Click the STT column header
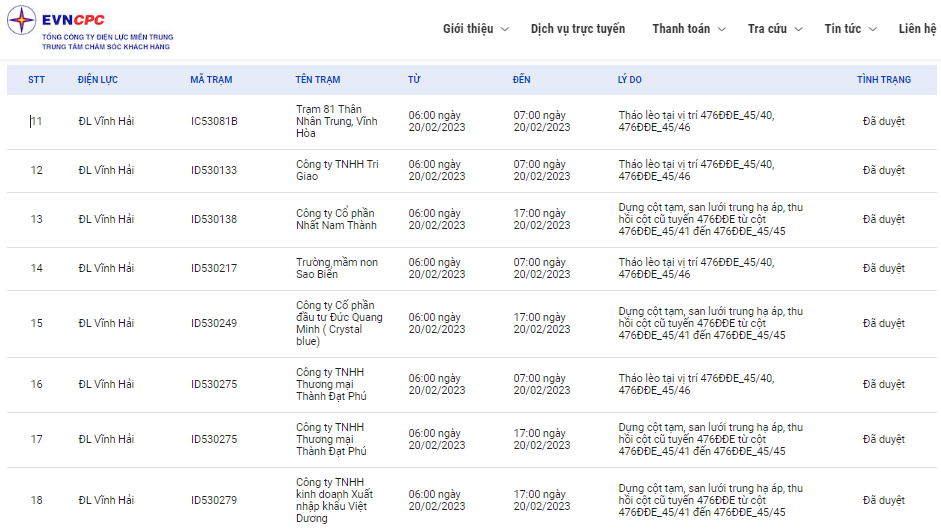The image size is (941, 531). tap(36, 80)
